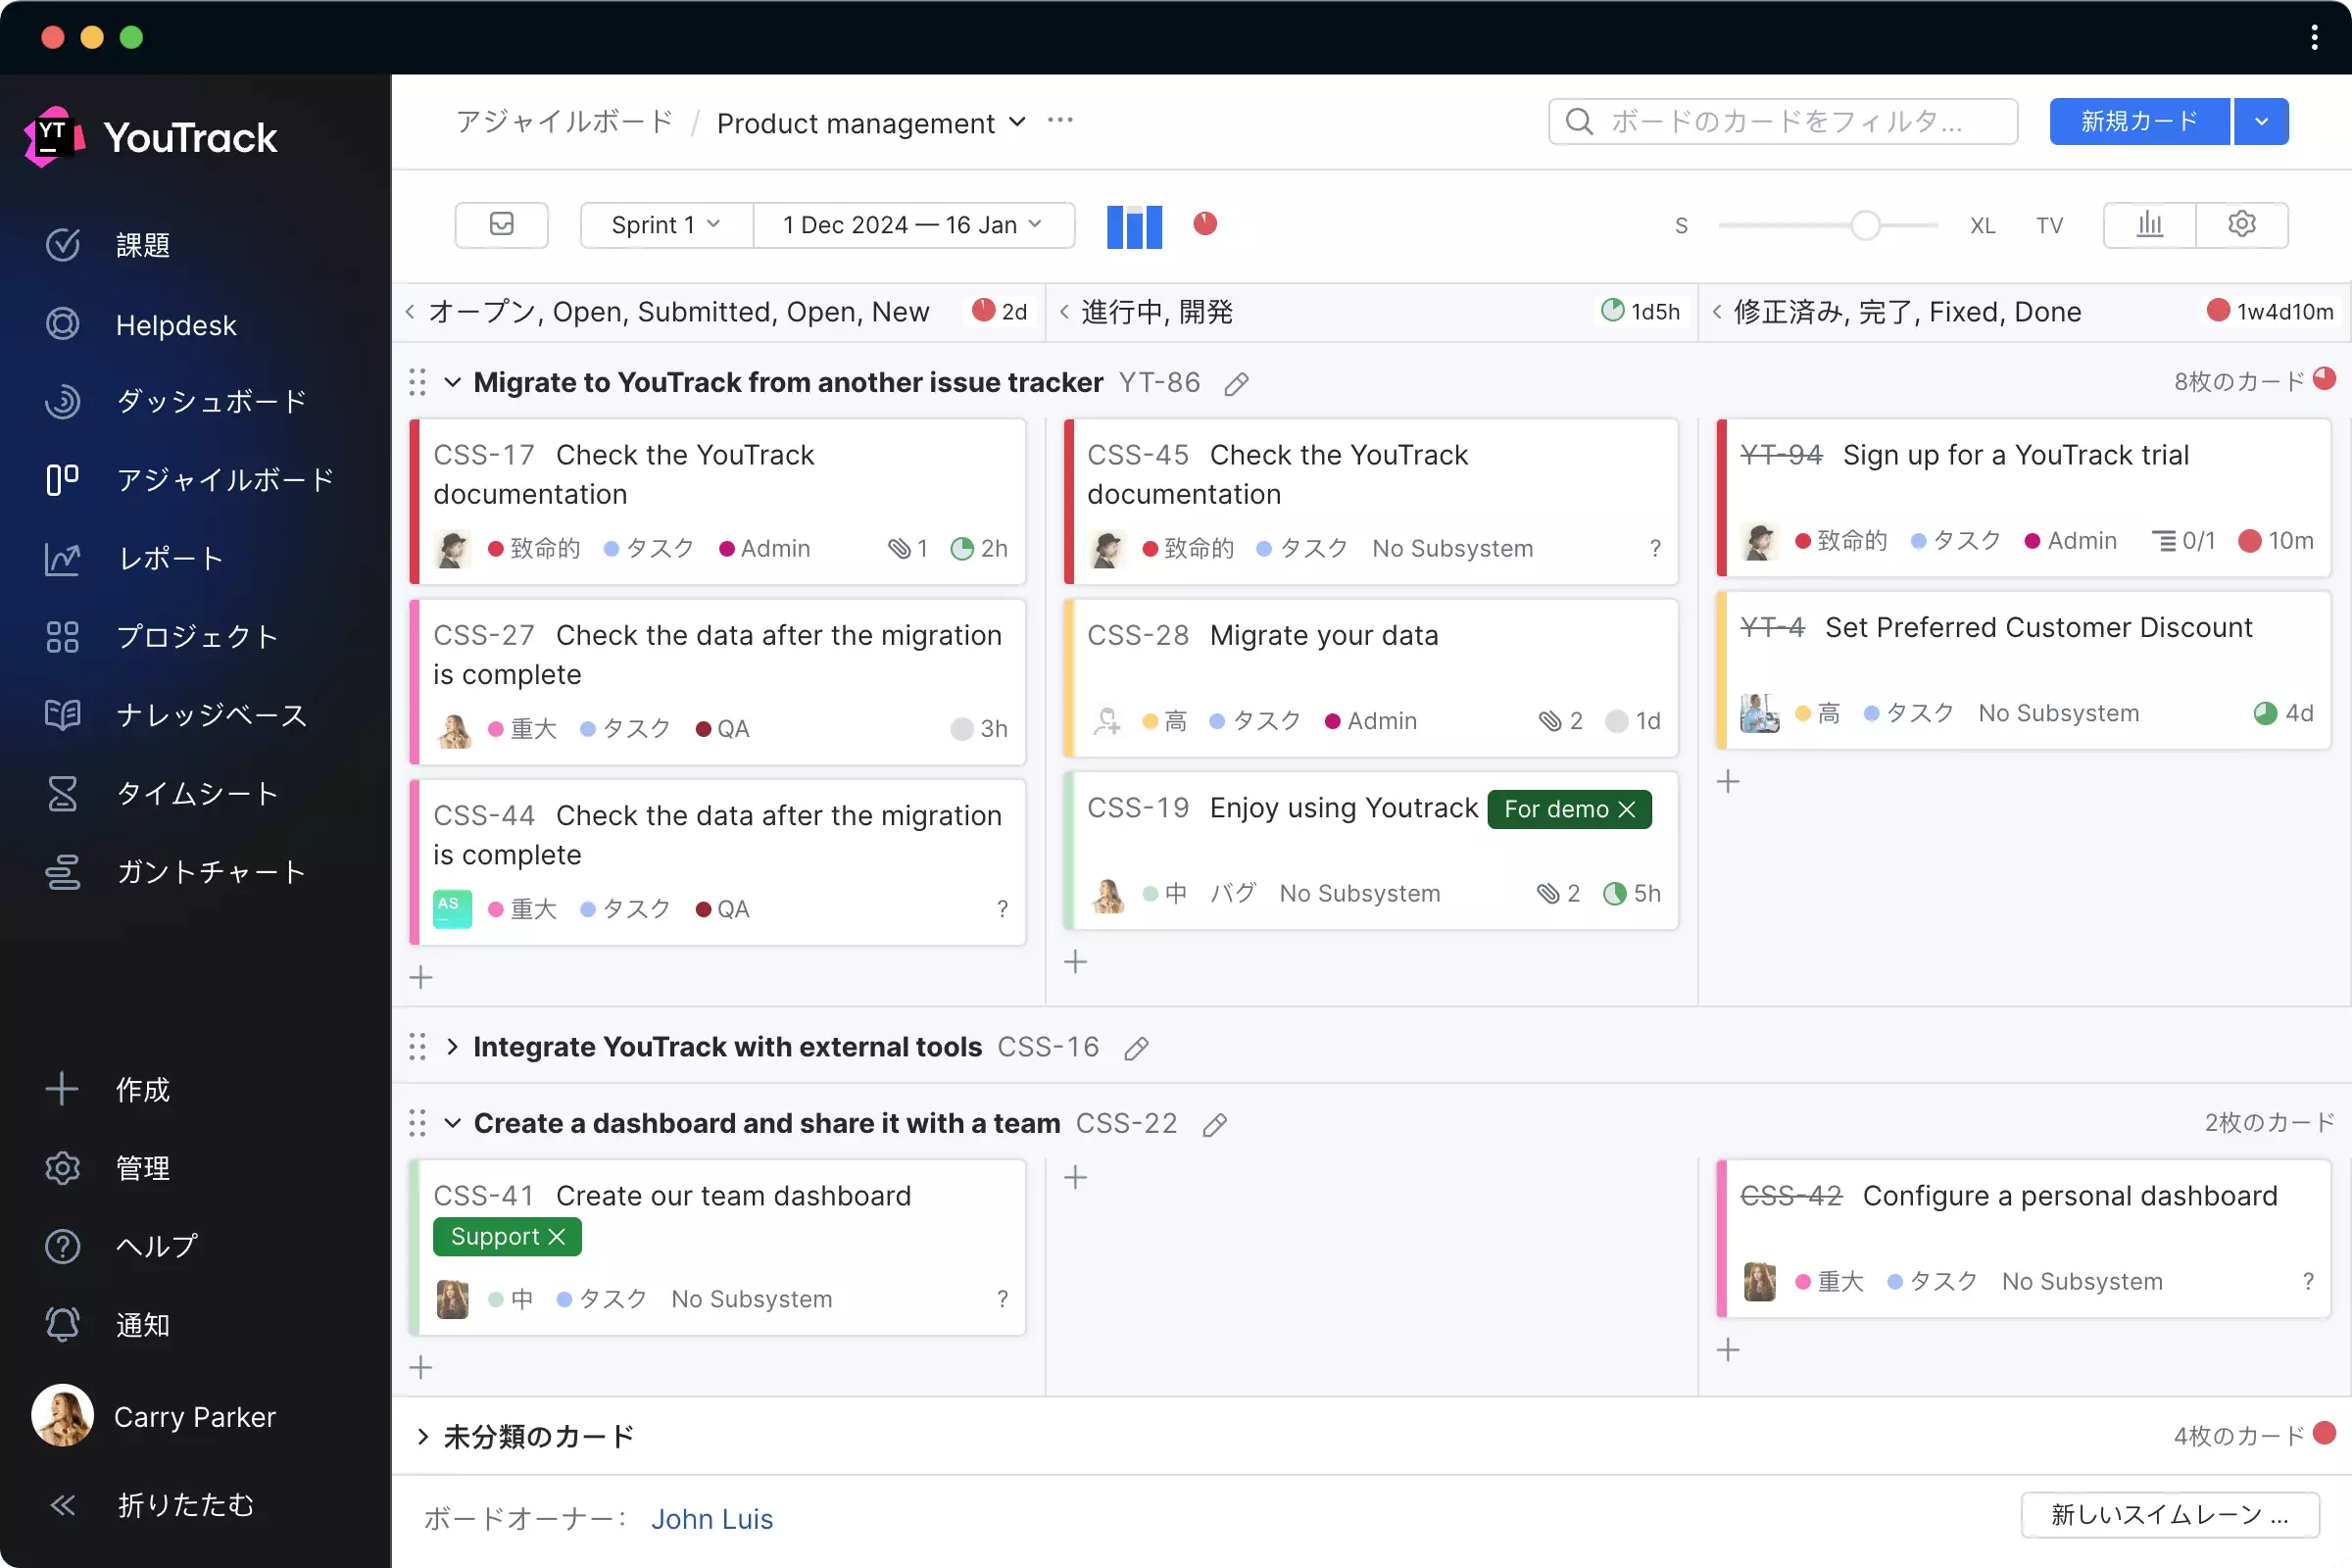Remove the For demo tag from CSS-19

click(1627, 809)
